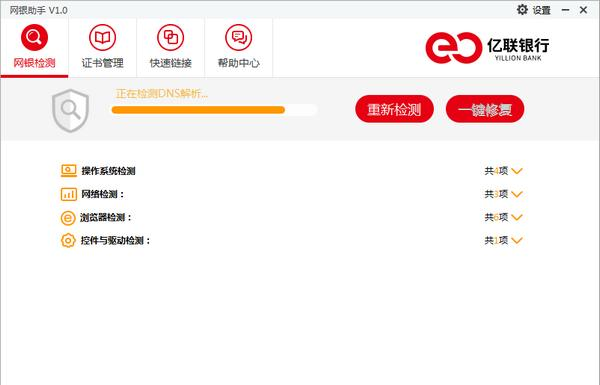
Task: Select the 浏览器检测 row label
Action: [106, 218]
